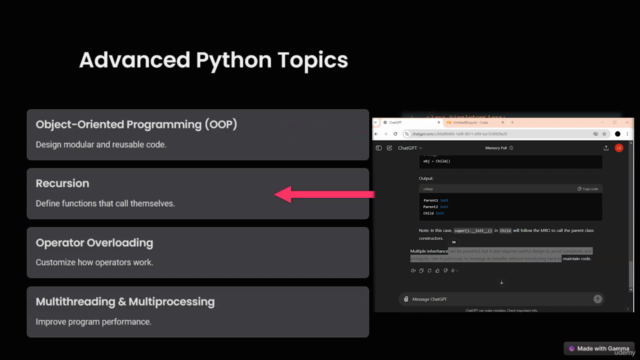Click the eye-slash icon in the address bar

[x=596, y=134]
